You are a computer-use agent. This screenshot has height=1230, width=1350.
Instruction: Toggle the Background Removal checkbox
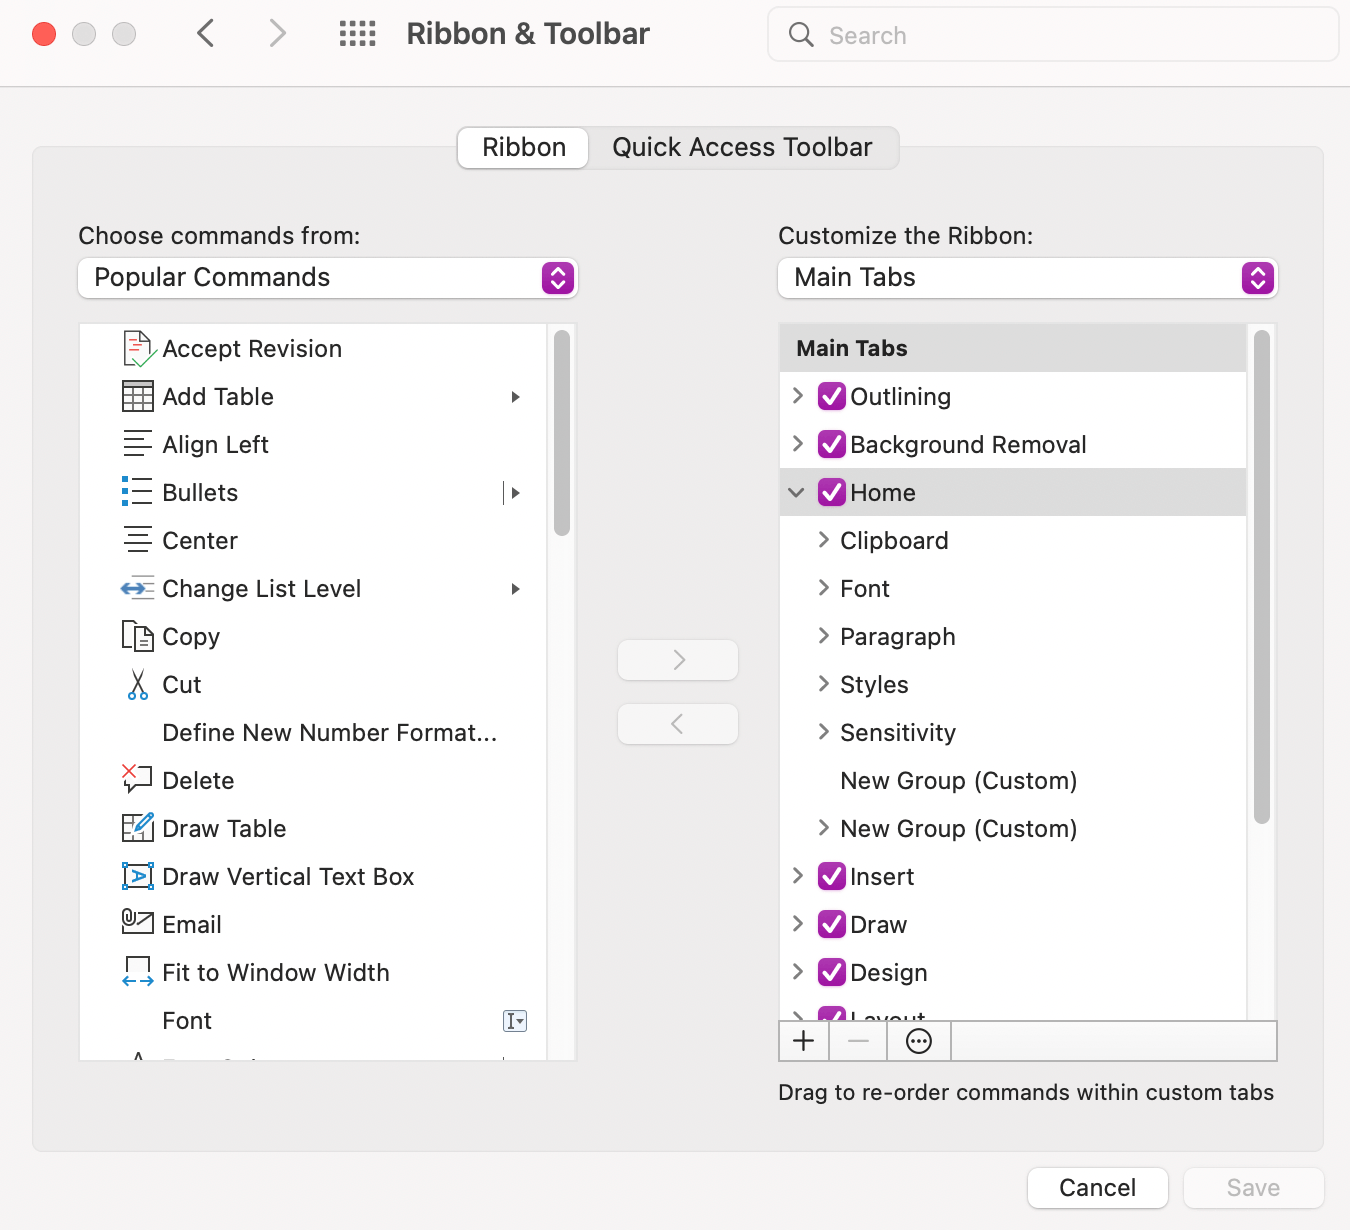(832, 445)
